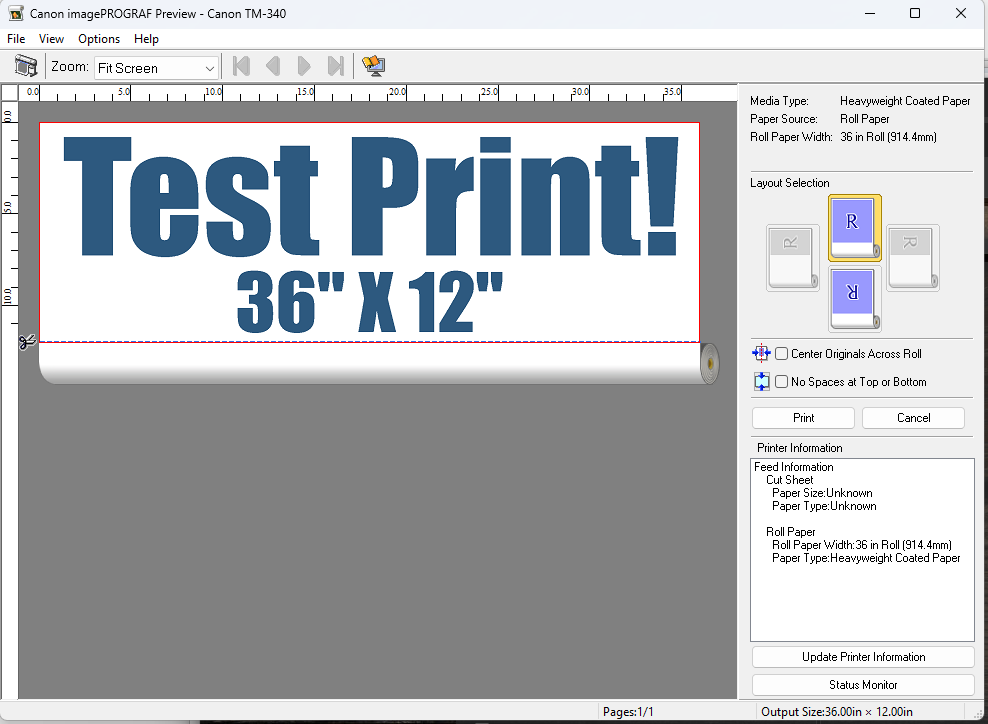Screen dimensions: 988x724
Task: Click the scissors cut-line marker
Action: click(27, 342)
